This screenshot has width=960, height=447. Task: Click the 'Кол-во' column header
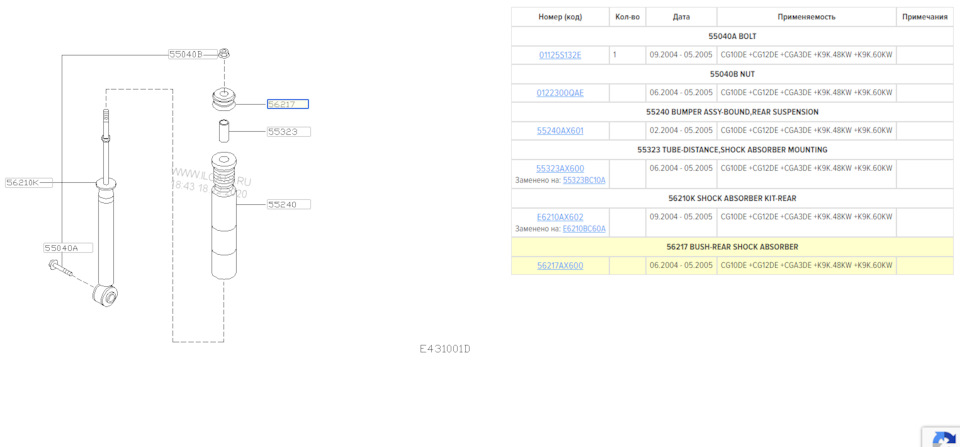pos(628,17)
